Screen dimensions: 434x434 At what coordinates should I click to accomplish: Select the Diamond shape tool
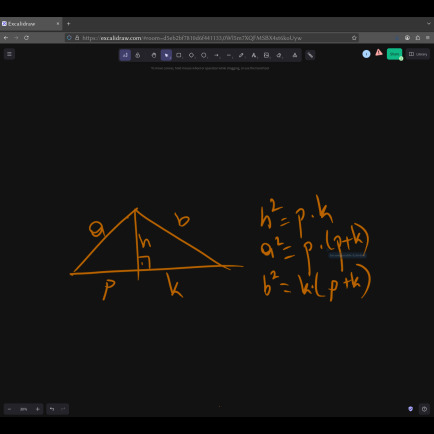(191, 55)
